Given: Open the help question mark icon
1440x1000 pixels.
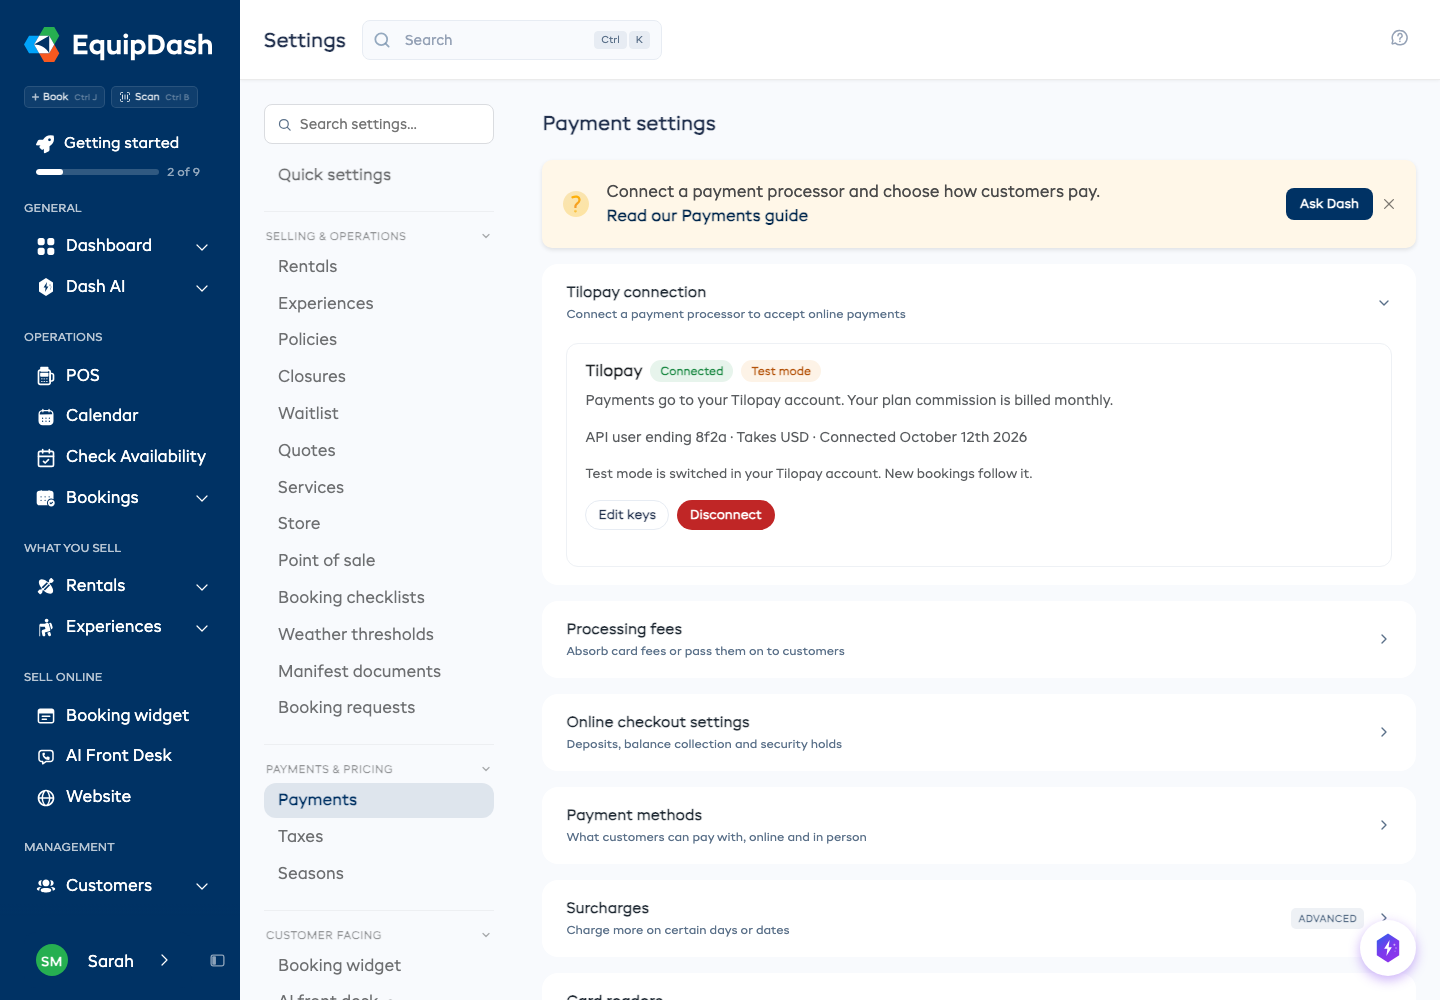Looking at the screenshot, I should pos(1399,38).
